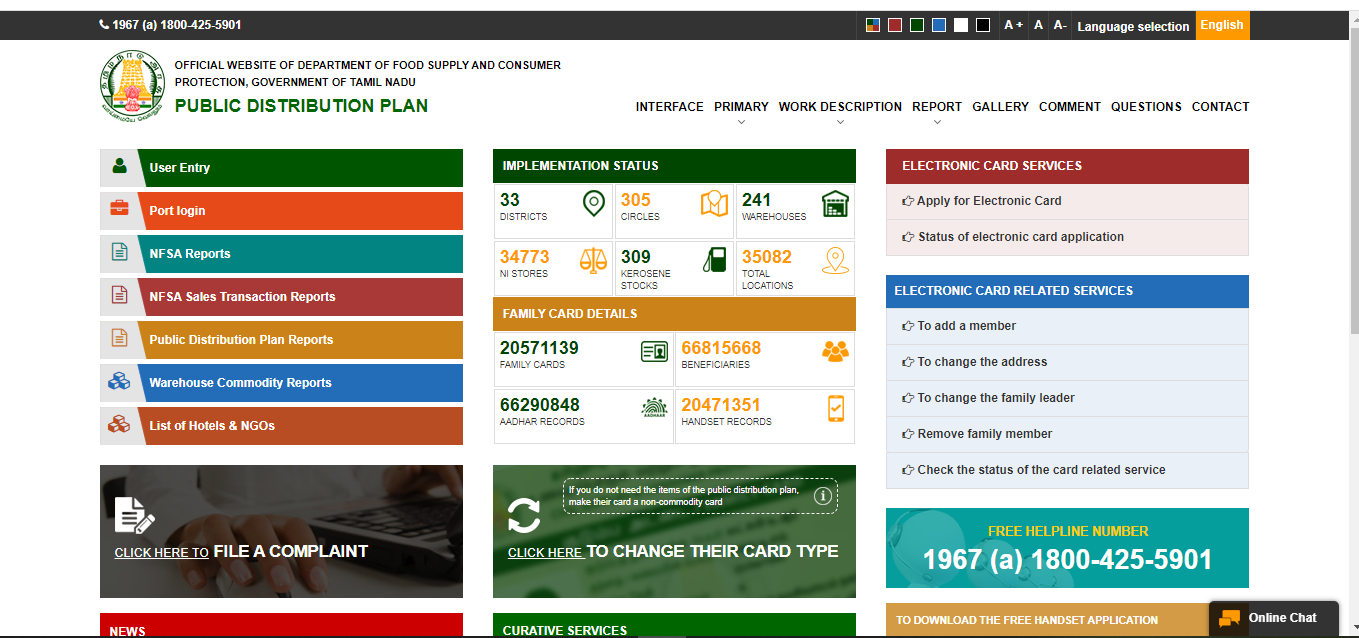Open the GALLERY menu item
The height and width of the screenshot is (638, 1359).
coord(1000,107)
